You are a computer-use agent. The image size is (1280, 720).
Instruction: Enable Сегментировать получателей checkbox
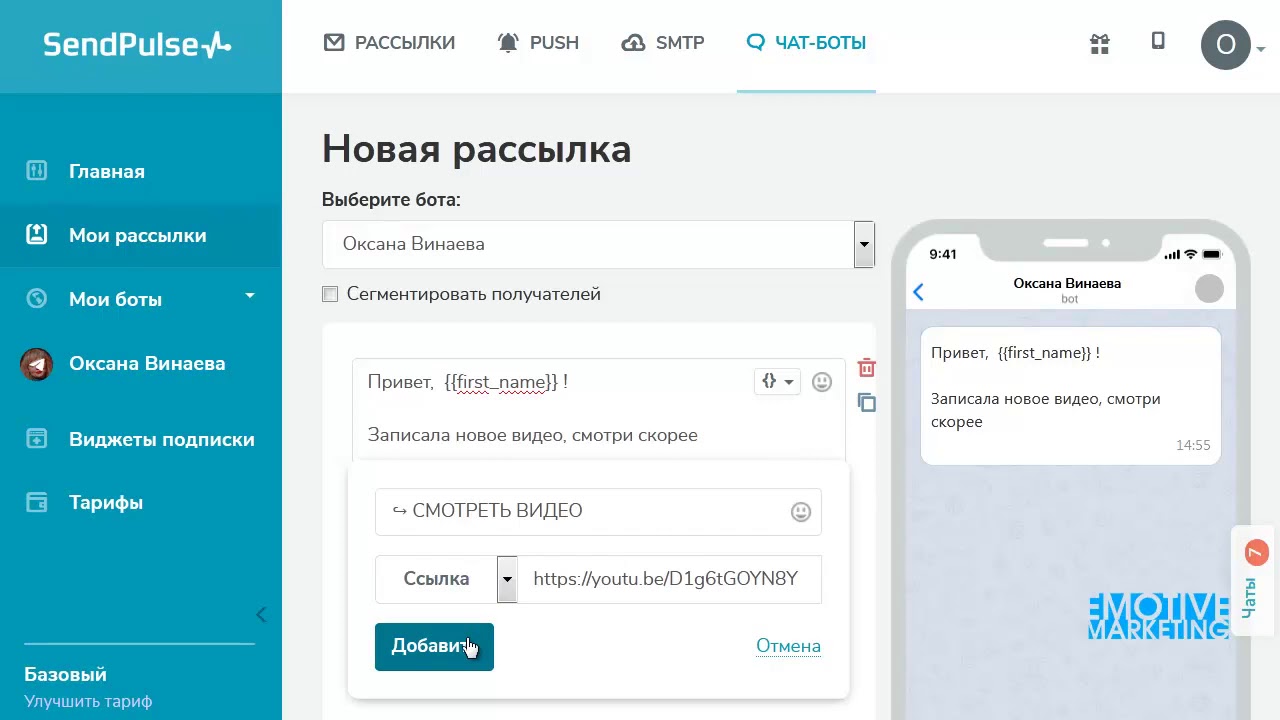point(330,294)
